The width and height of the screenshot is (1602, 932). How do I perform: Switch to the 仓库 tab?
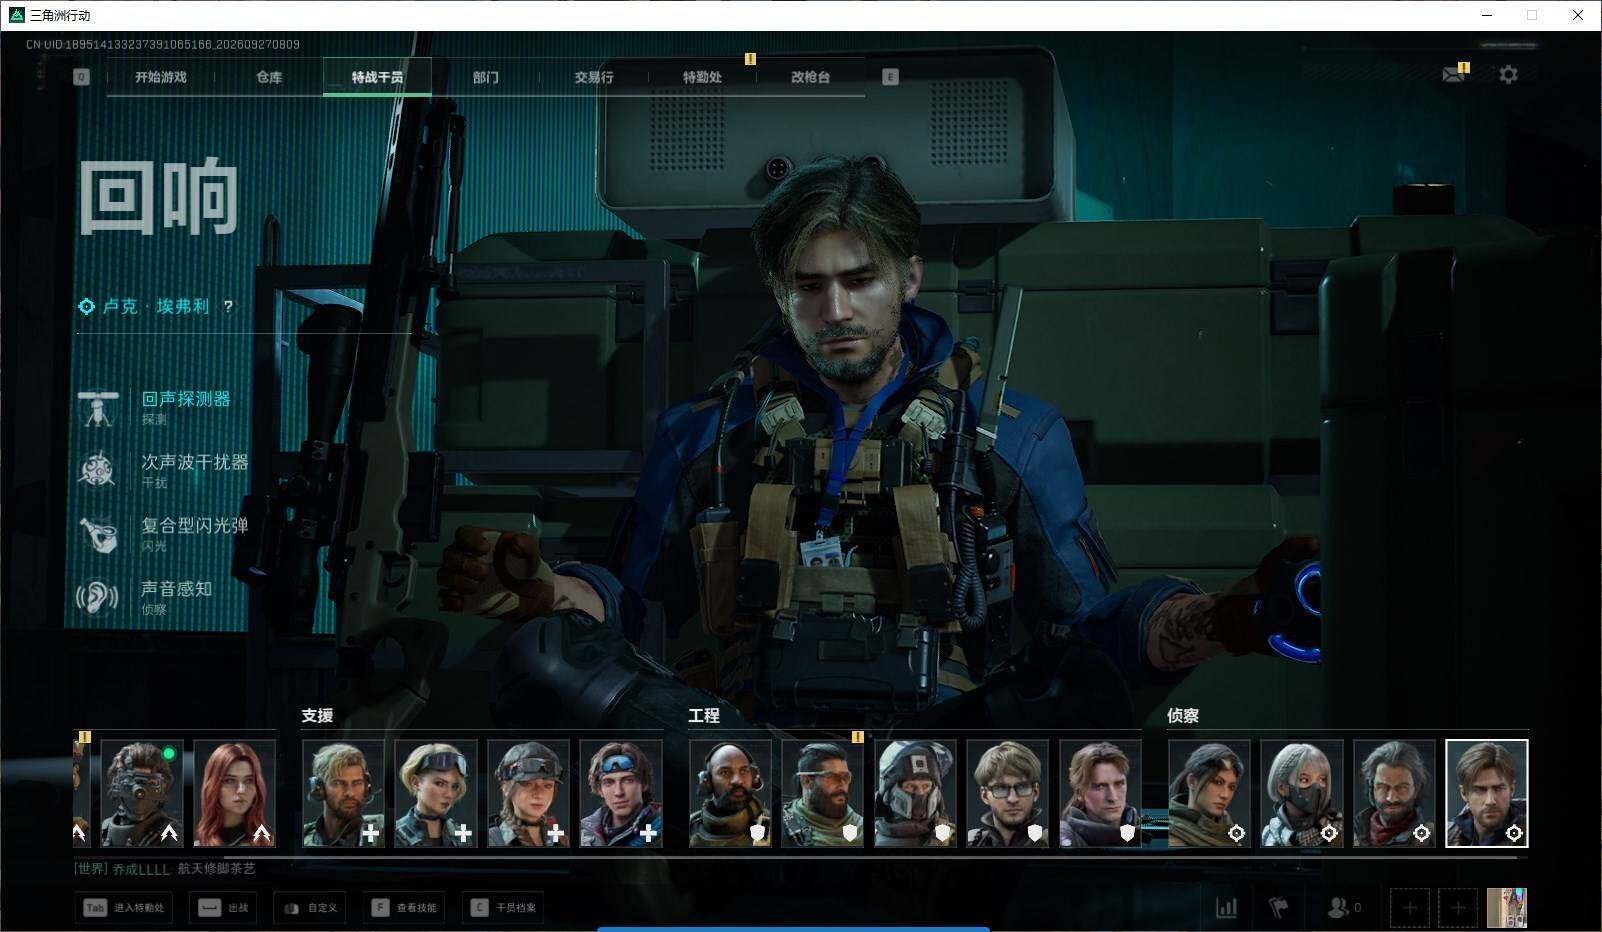tap(269, 77)
